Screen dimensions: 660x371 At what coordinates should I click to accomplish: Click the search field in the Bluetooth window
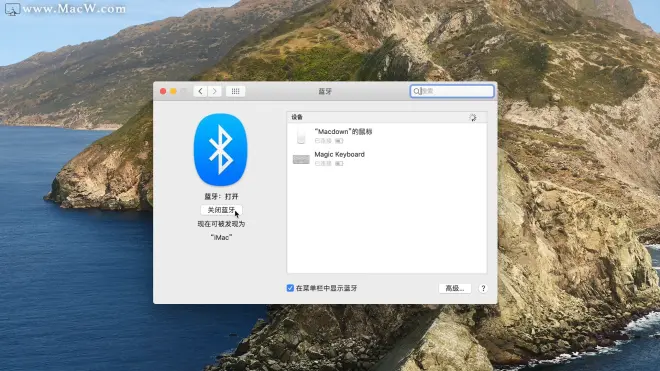coord(452,91)
